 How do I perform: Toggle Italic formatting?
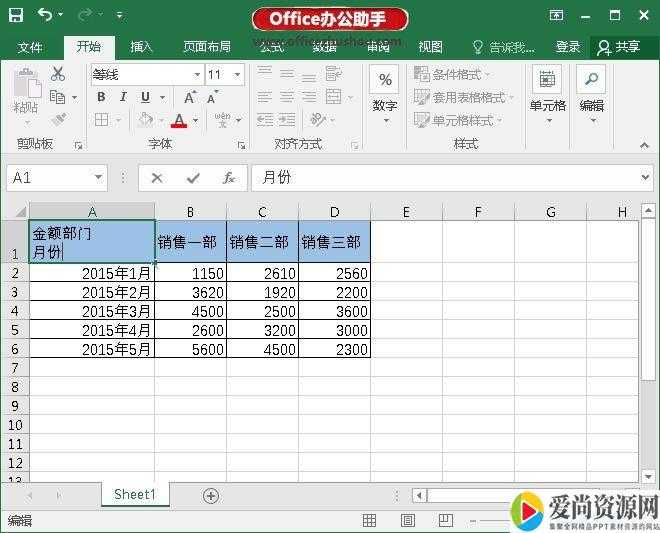[123, 97]
